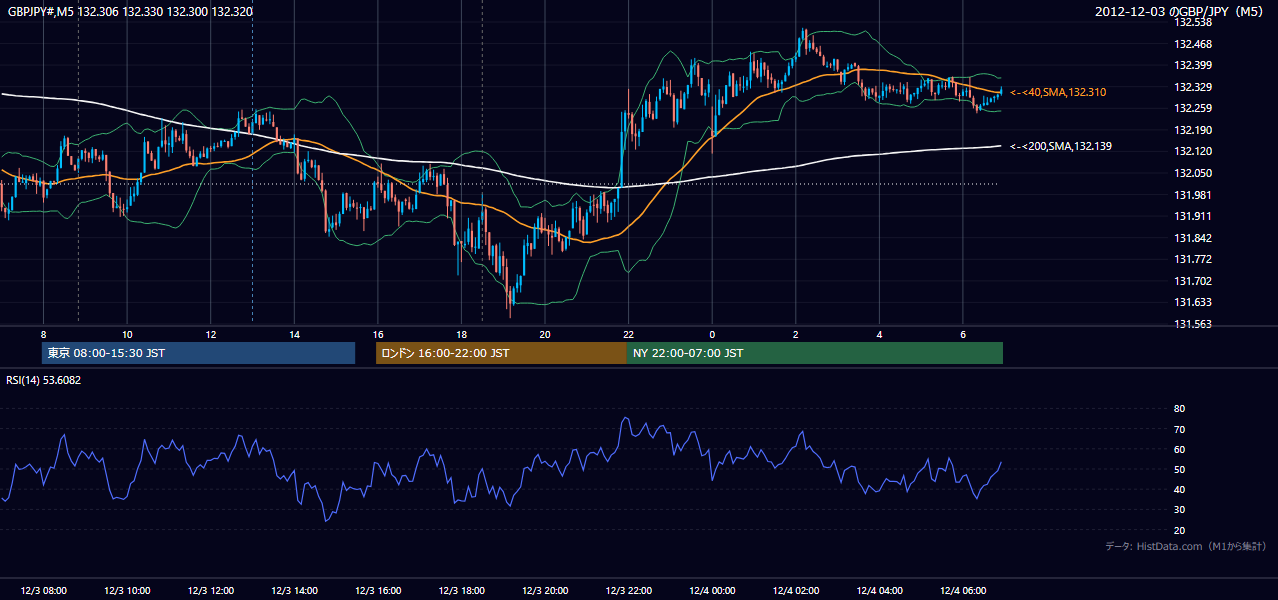Click hour label 2 under the price chart
The height and width of the screenshot is (600, 1278).
[x=796, y=334]
